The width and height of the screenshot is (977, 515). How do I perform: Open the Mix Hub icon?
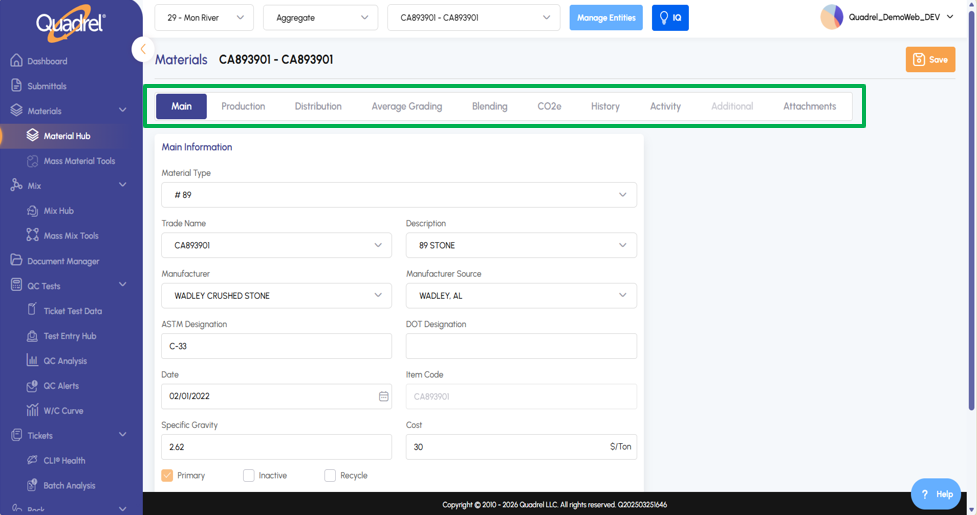(32, 210)
